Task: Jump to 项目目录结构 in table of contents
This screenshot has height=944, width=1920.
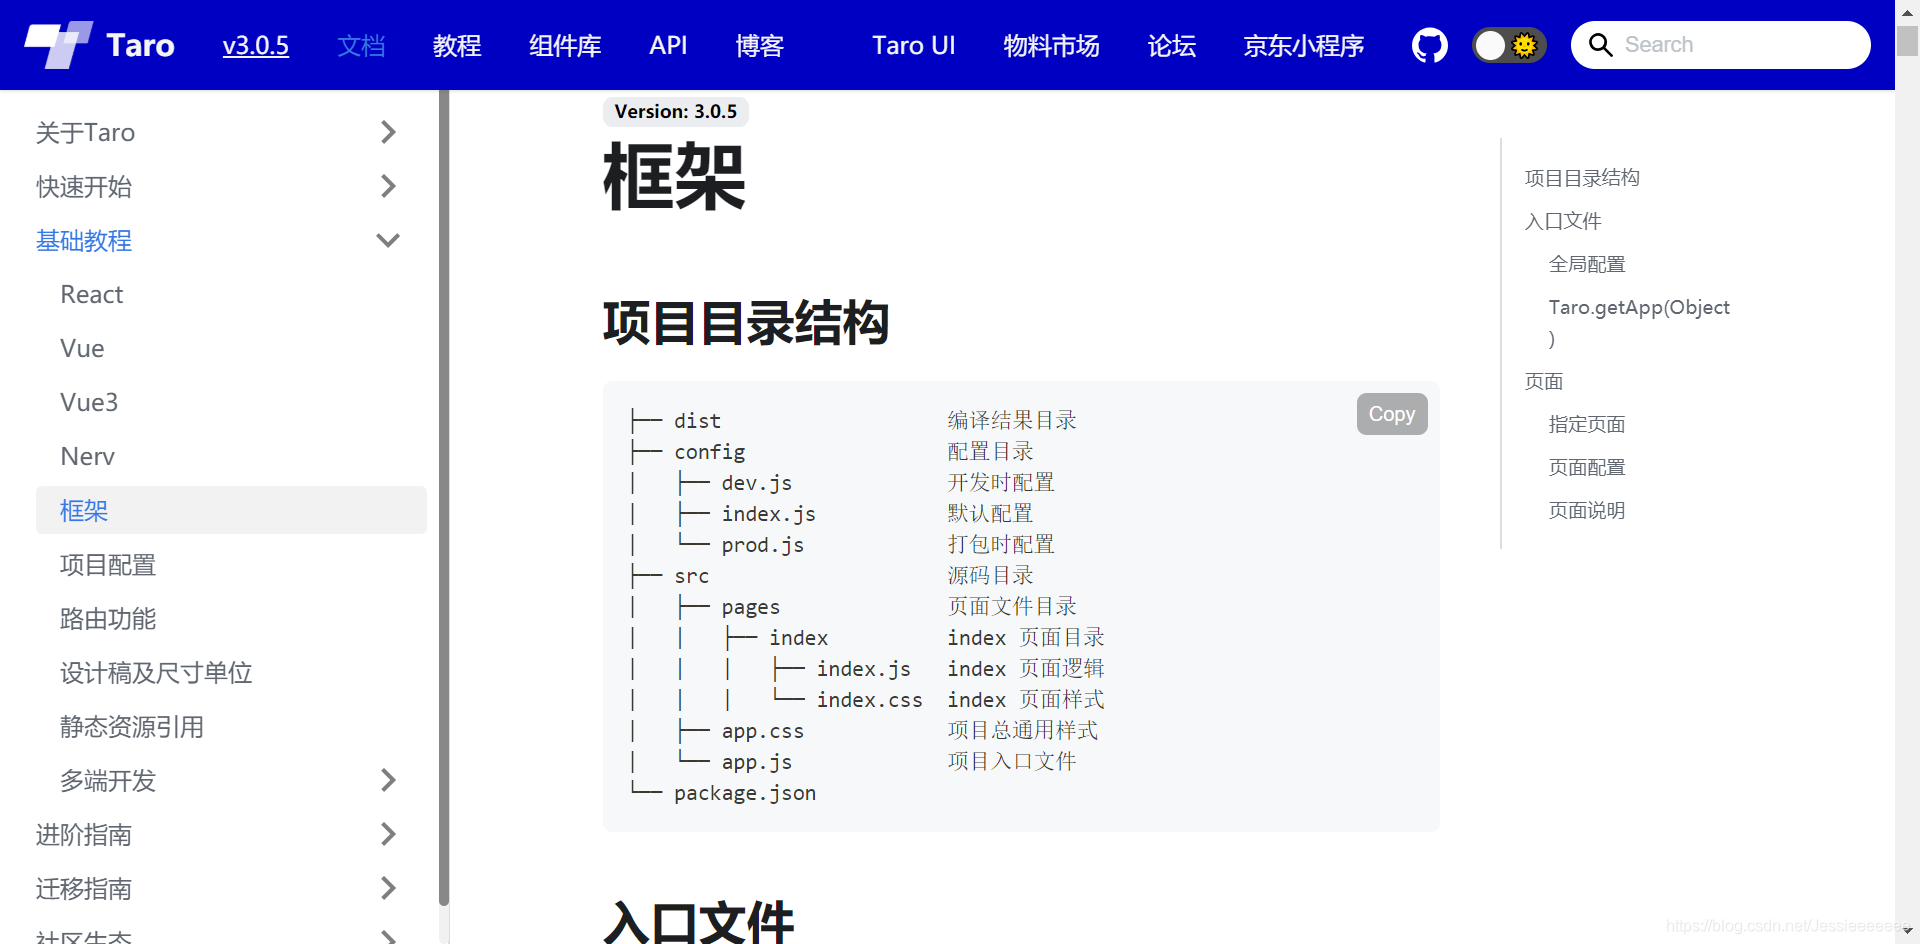Action: [1582, 178]
